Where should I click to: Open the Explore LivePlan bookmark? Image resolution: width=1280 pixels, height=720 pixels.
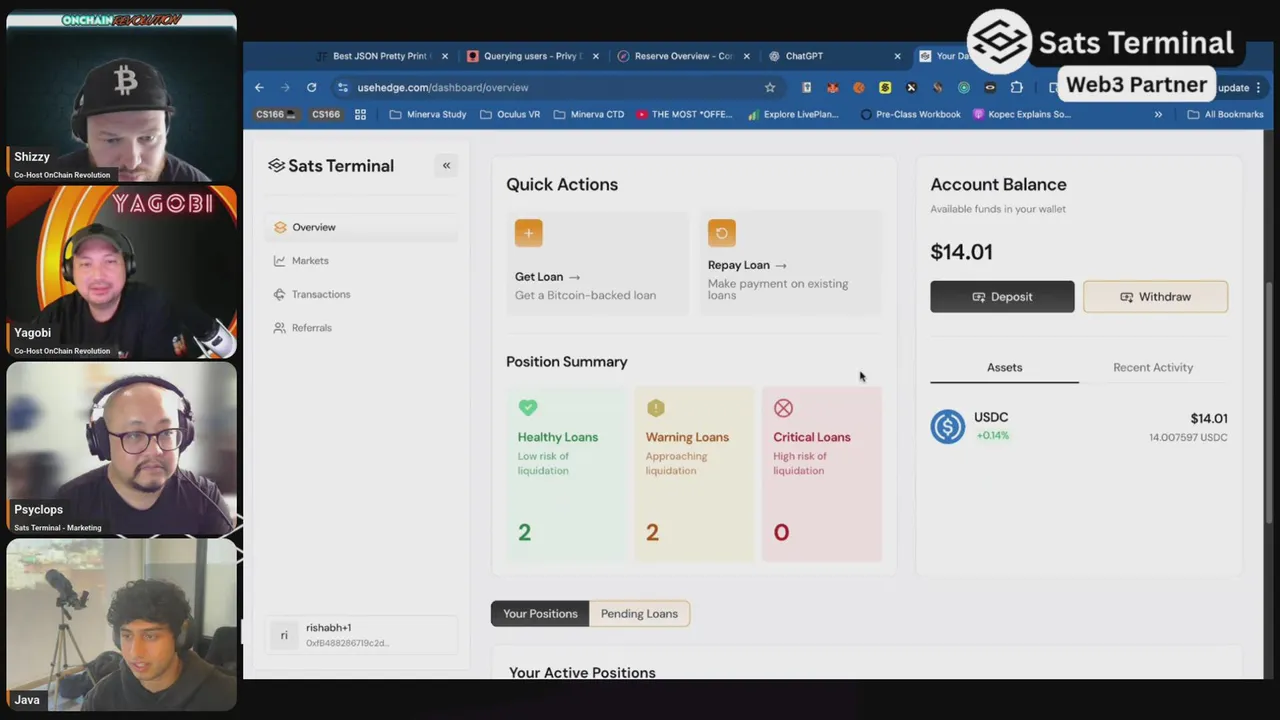tap(796, 114)
